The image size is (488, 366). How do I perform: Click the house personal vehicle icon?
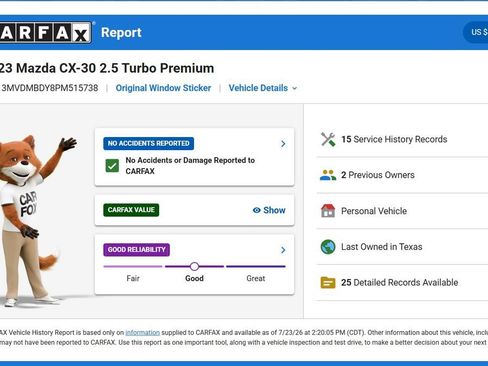(x=328, y=211)
